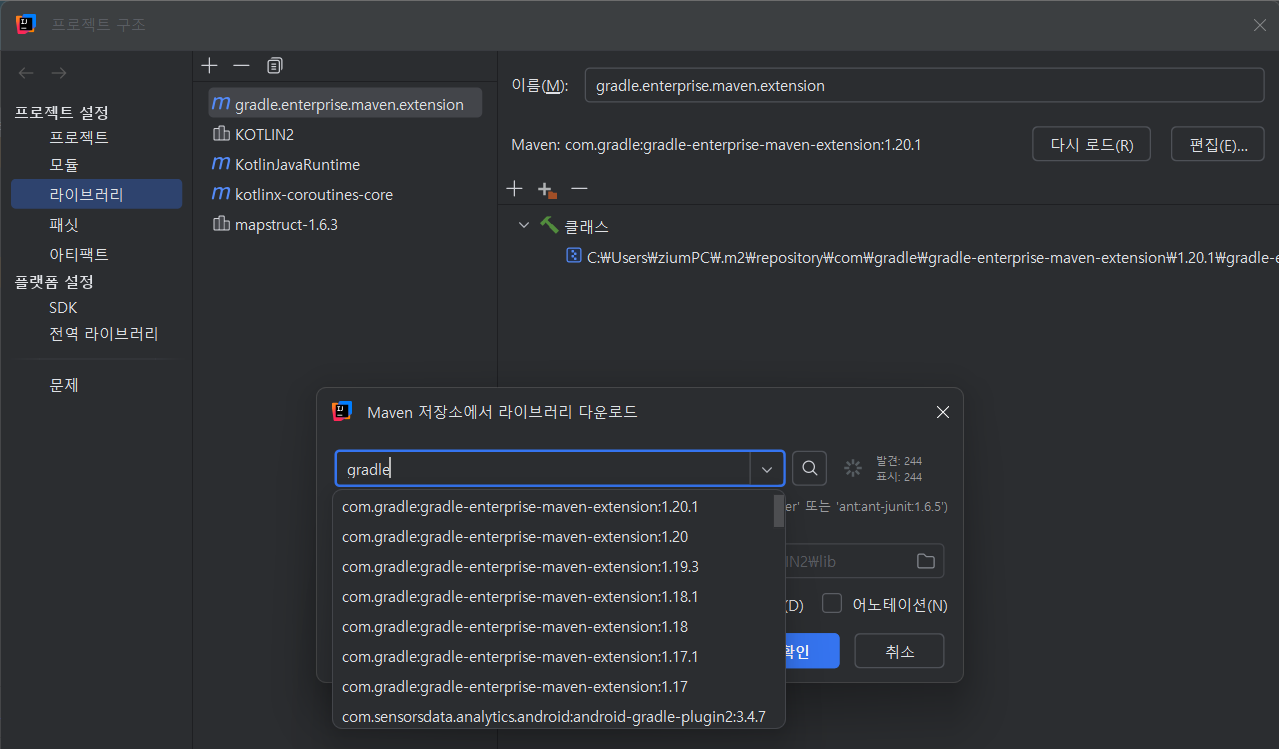The image size is (1279, 749).
Task: Go back with the left arrow icon
Action: [x=26, y=73]
